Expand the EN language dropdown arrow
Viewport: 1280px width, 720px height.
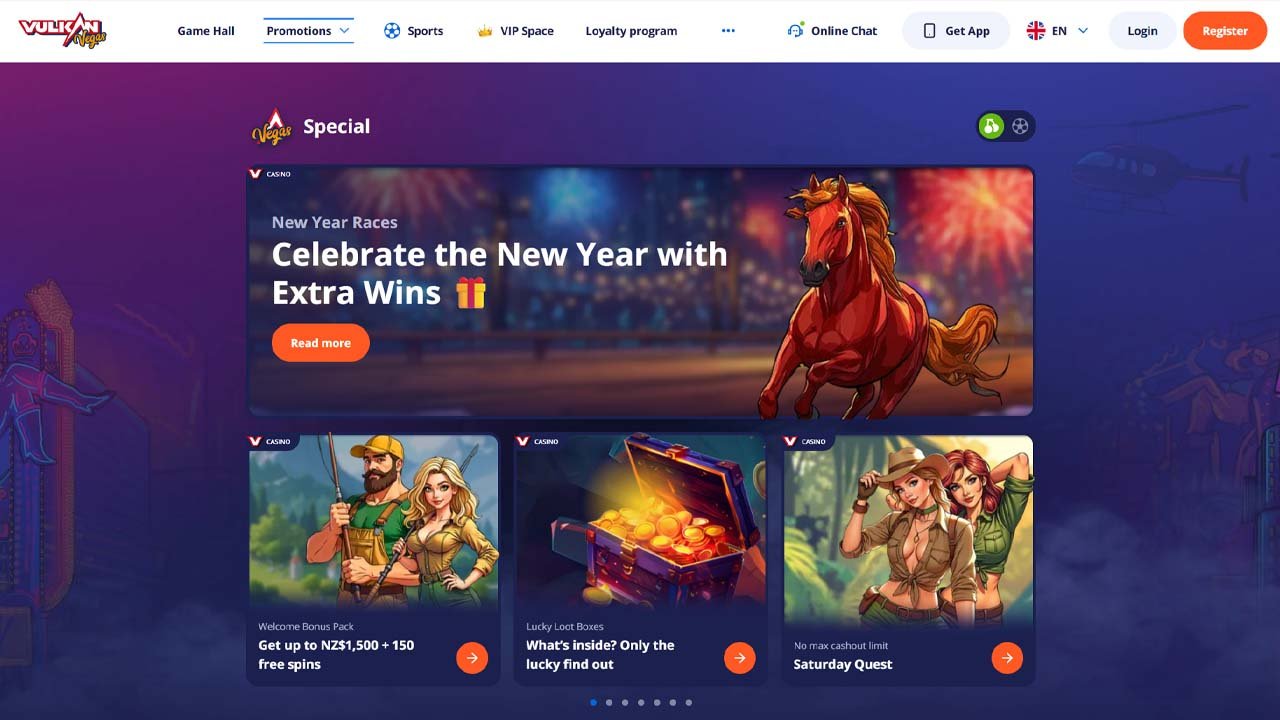point(1083,31)
